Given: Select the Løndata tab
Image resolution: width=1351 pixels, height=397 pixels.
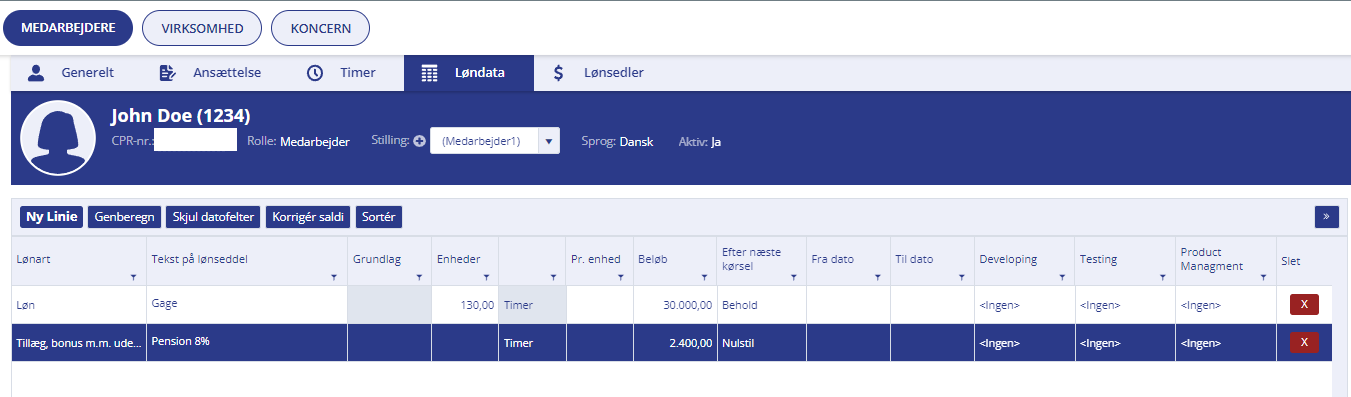Looking at the screenshot, I should coord(468,73).
